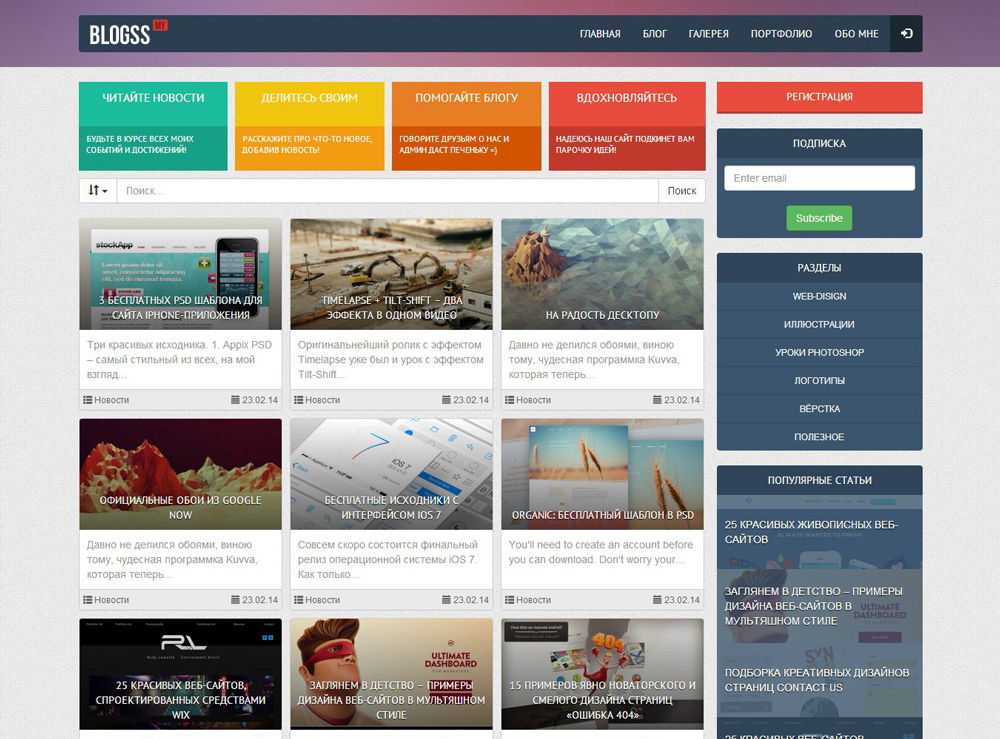Open the WIX websites article thumbnail
The height and width of the screenshot is (739, 1000).
[x=180, y=674]
